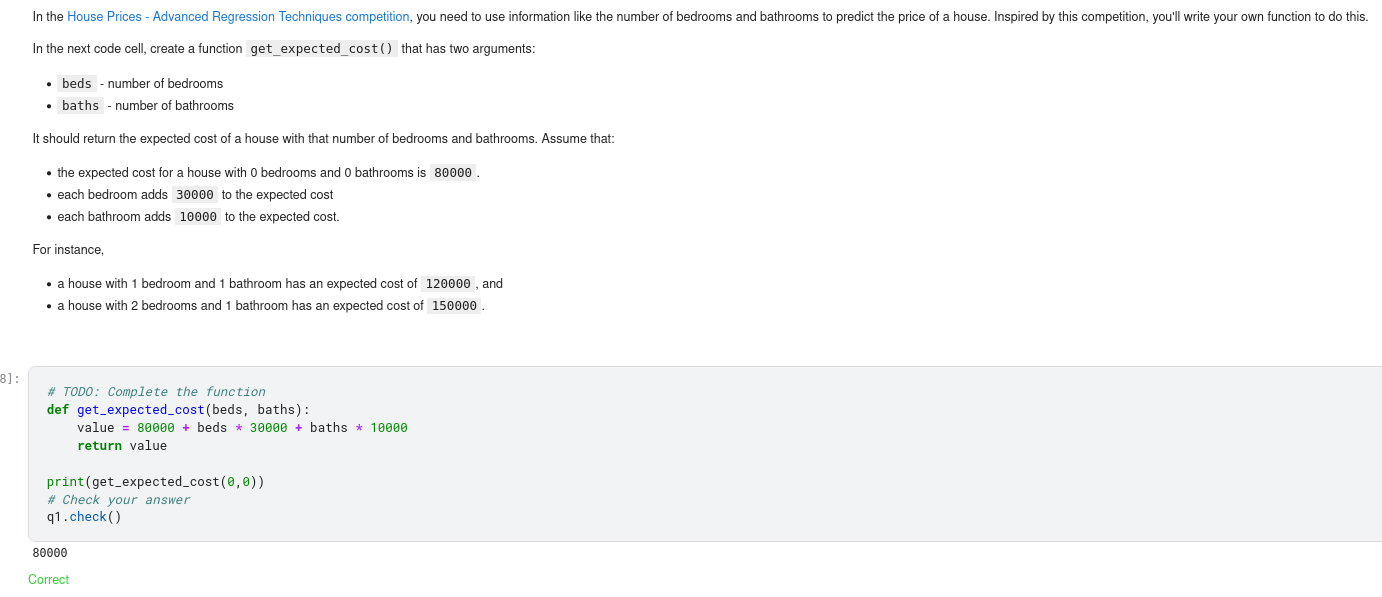The width and height of the screenshot is (1382, 597).
Task: Click the 10000 inline code value in instructions
Action: coord(198,217)
